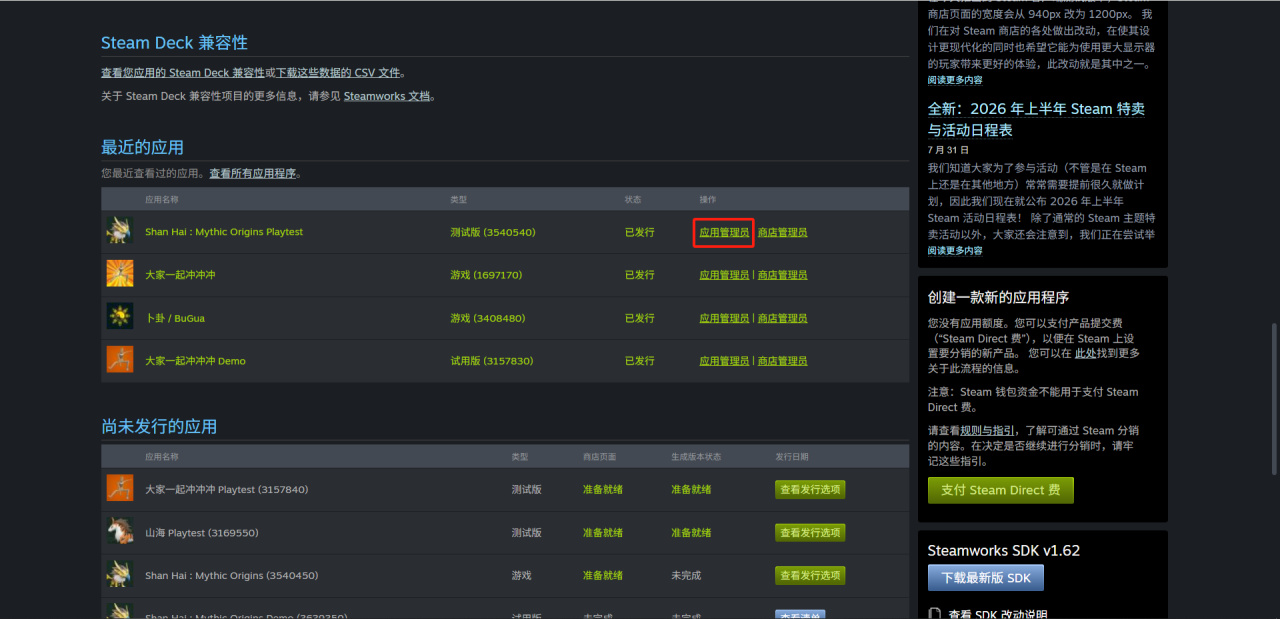Click the 山海 Playtest (3169550) icon

120,532
